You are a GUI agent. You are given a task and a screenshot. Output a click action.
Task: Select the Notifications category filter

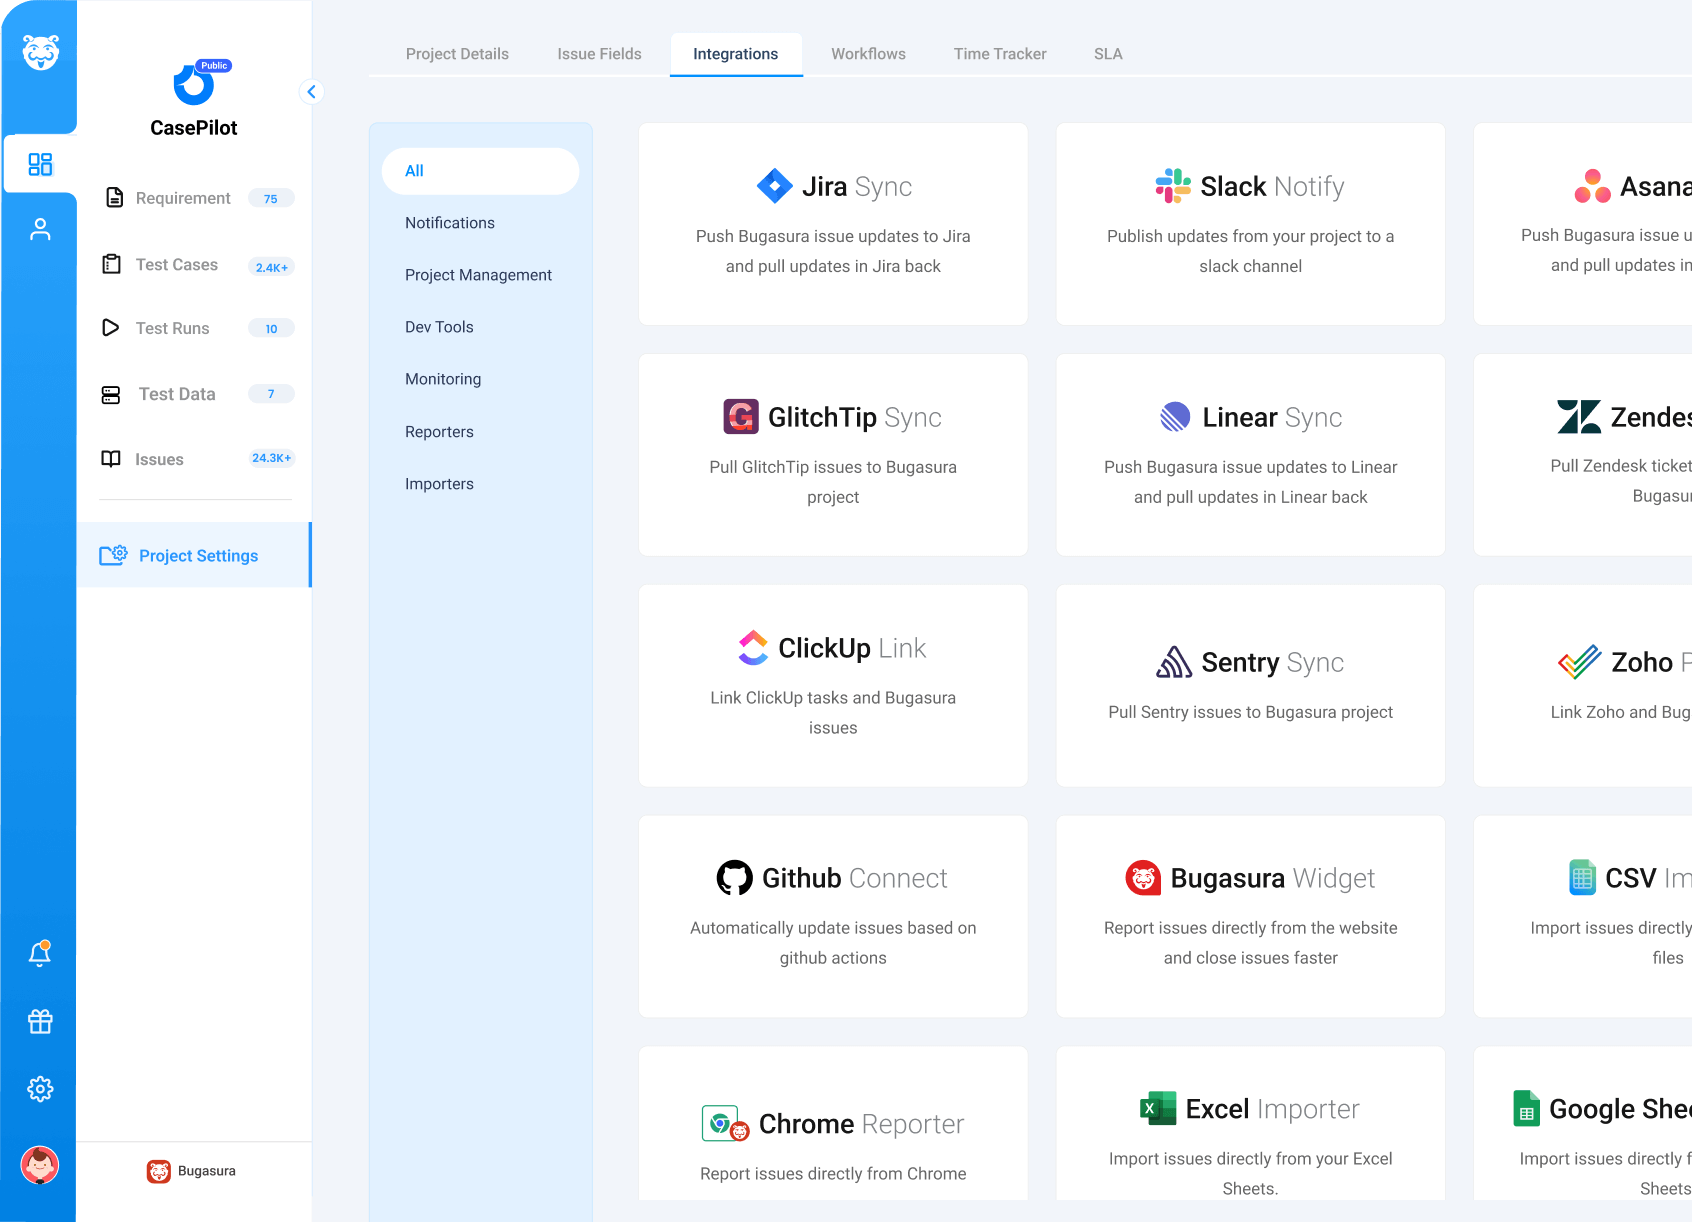click(x=450, y=223)
